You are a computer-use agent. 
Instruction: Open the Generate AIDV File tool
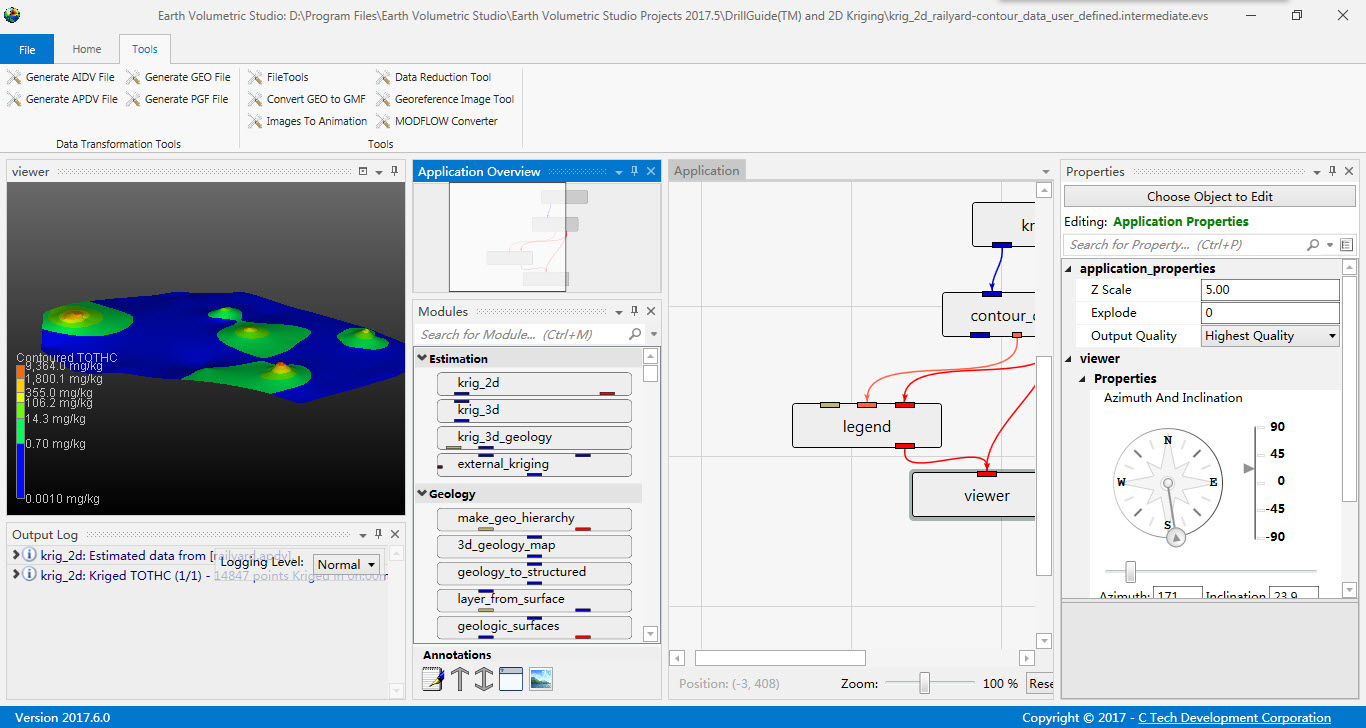61,77
